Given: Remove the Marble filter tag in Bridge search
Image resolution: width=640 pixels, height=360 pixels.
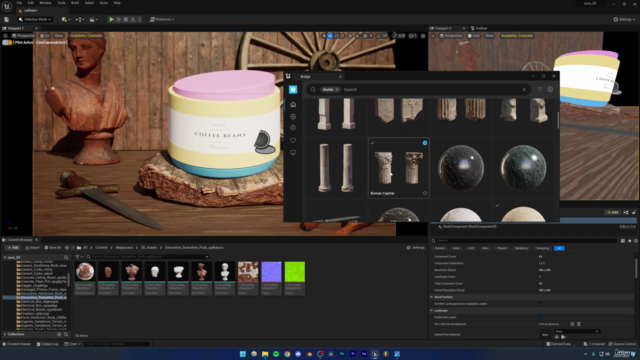Looking at the screenshot, I should pyautogui.click(x=337, y=89).
